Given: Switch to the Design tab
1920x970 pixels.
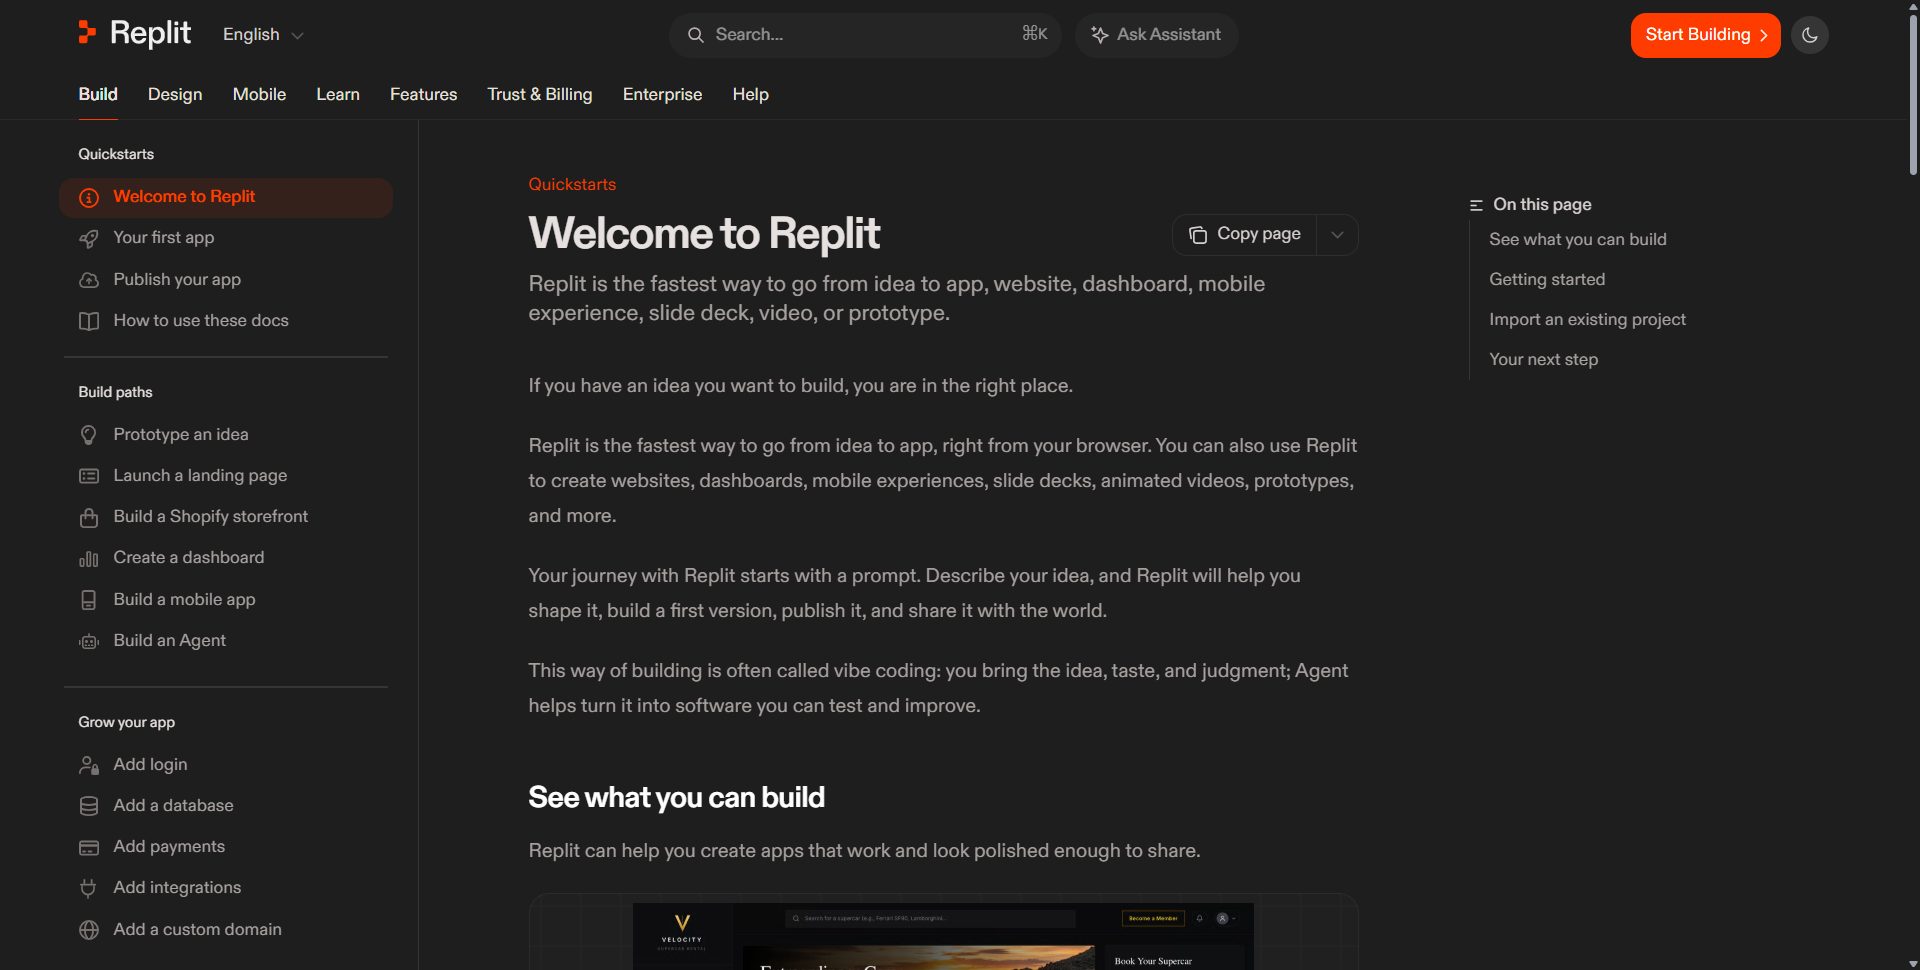Looking at the screenshot, I should pyautogui.click(x=175, y=94).
